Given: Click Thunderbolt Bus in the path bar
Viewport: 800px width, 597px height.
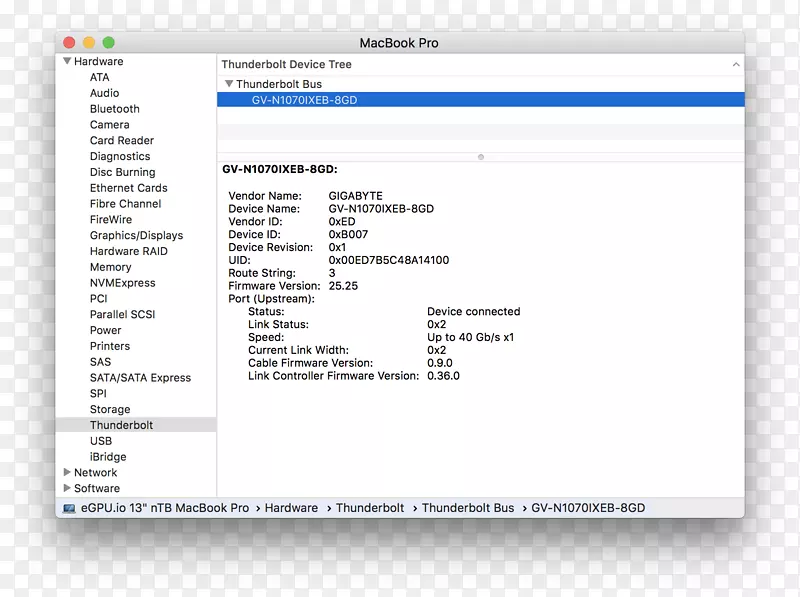Looking at the screenshot, I should tap(467, 508).
